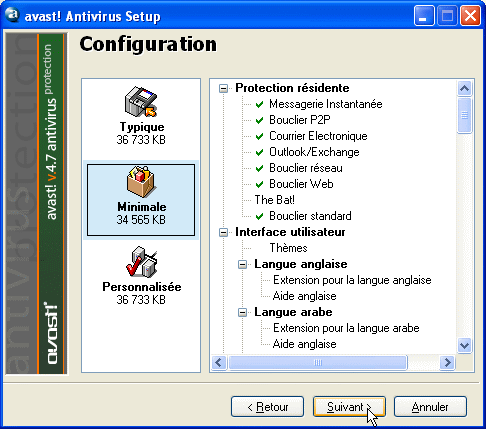The image size is (486, 429).
Task: Choose the Minimale package box icon
Action: click(141, 182)
